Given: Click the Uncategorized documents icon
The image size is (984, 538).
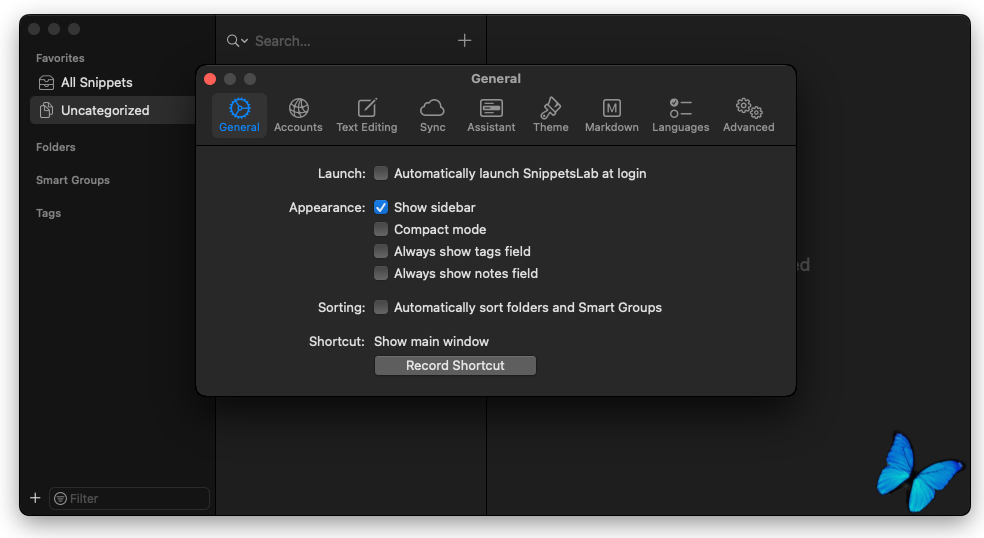Looking at the screenshot, I should pyautogui.click(x=46, y=110).
